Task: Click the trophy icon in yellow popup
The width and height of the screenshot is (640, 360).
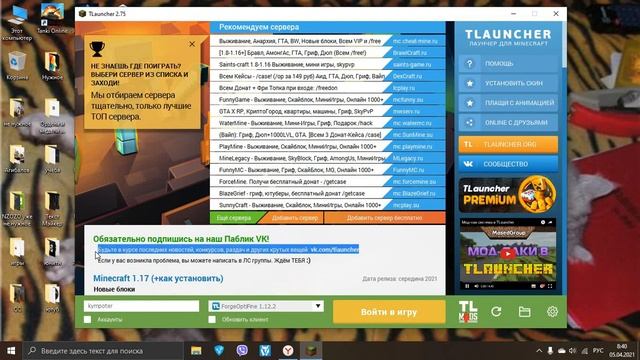Action: coord(97,49)
